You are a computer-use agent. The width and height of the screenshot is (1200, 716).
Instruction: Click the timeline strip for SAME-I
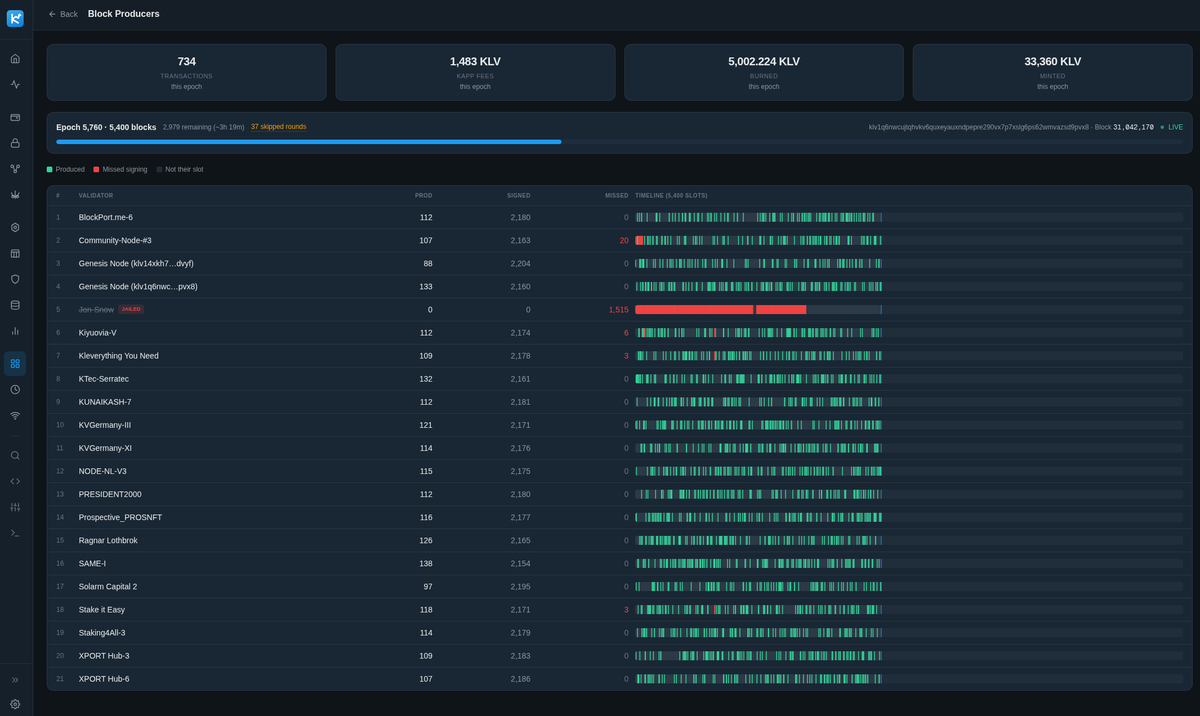(x=909, y=563)
